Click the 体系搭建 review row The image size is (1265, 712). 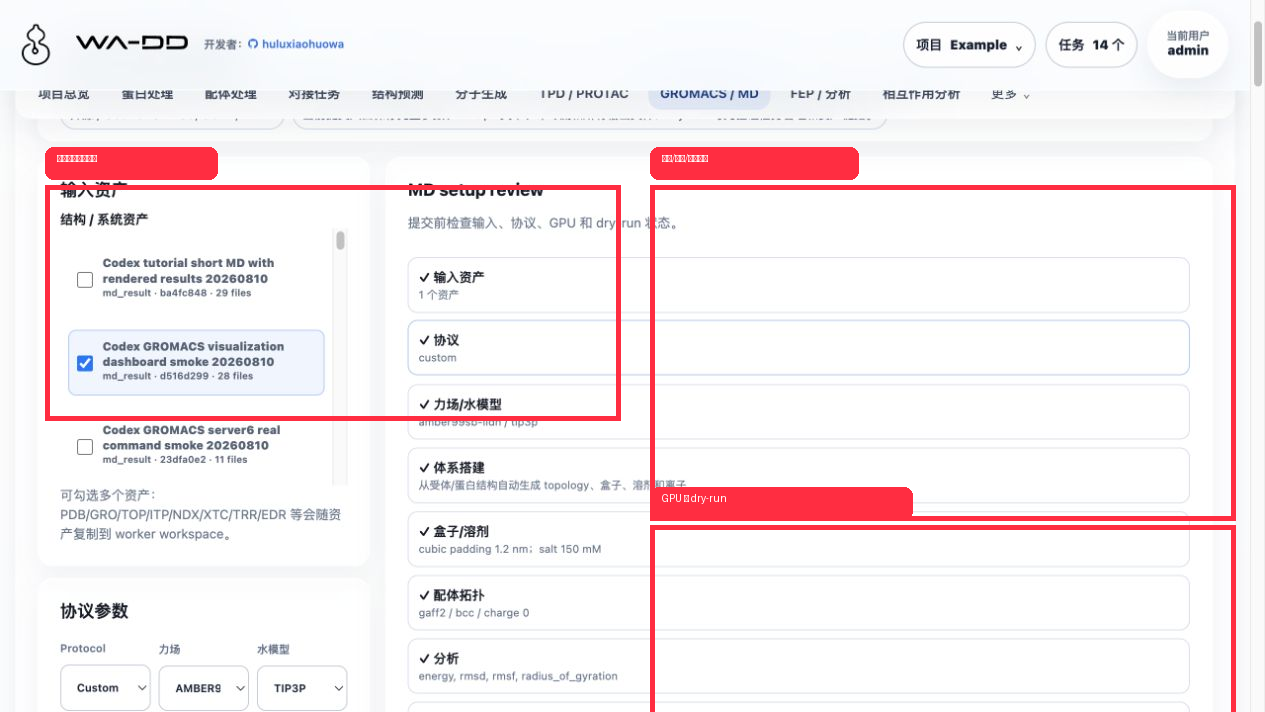tap(799, 475)
